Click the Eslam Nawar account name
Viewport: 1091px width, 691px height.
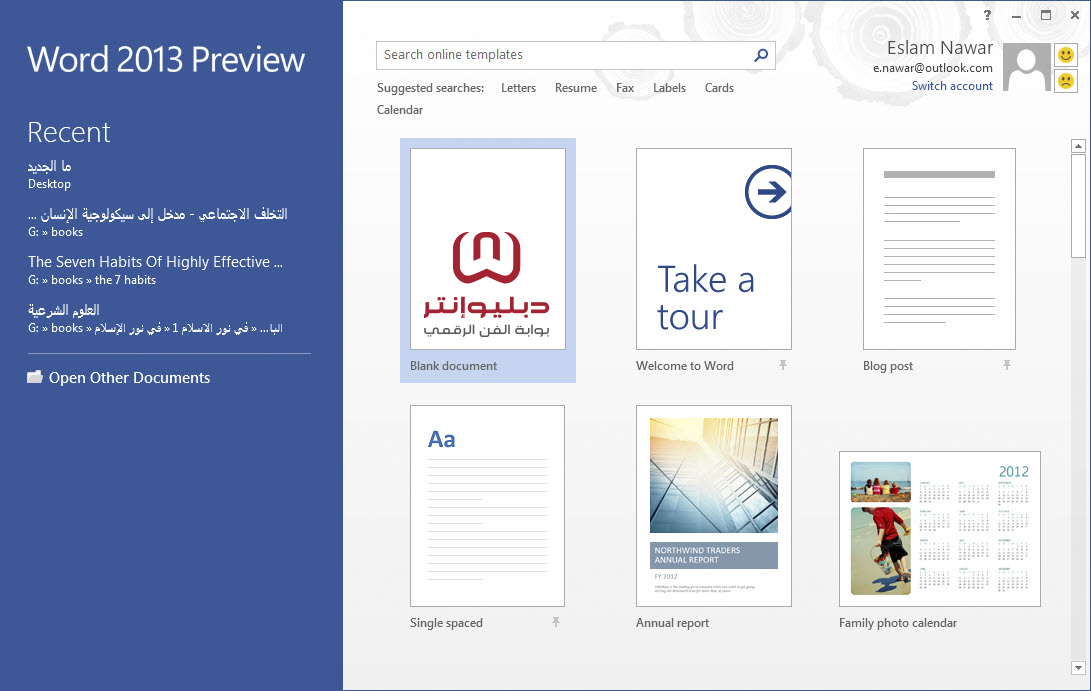(x=939, y=48)
